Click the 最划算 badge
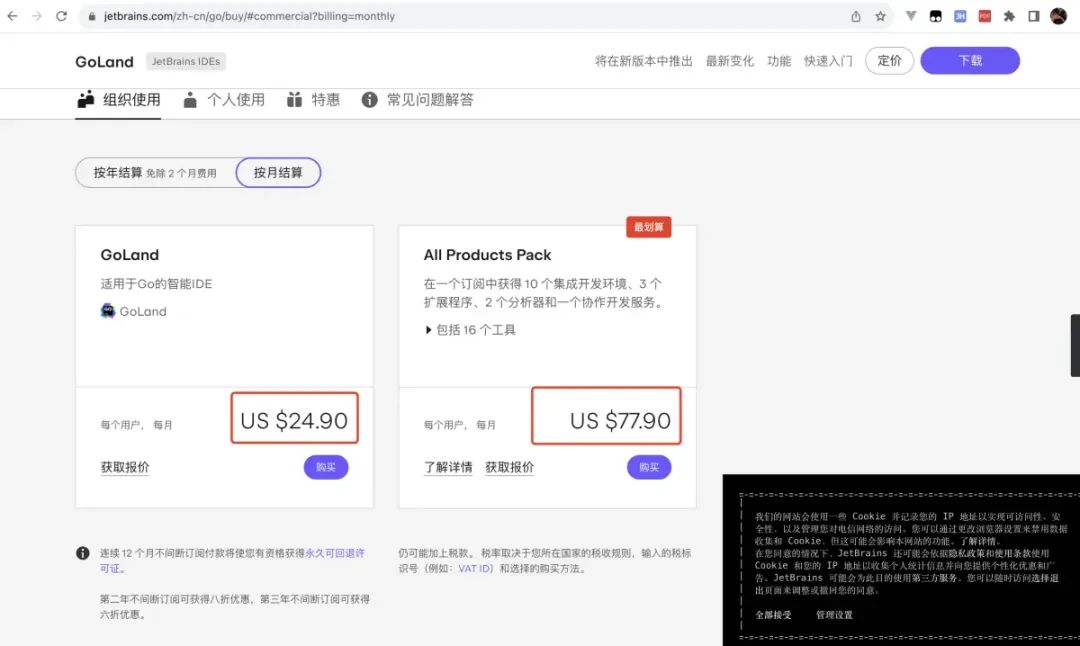1080x646 pixels. click(x=648, y=227)
